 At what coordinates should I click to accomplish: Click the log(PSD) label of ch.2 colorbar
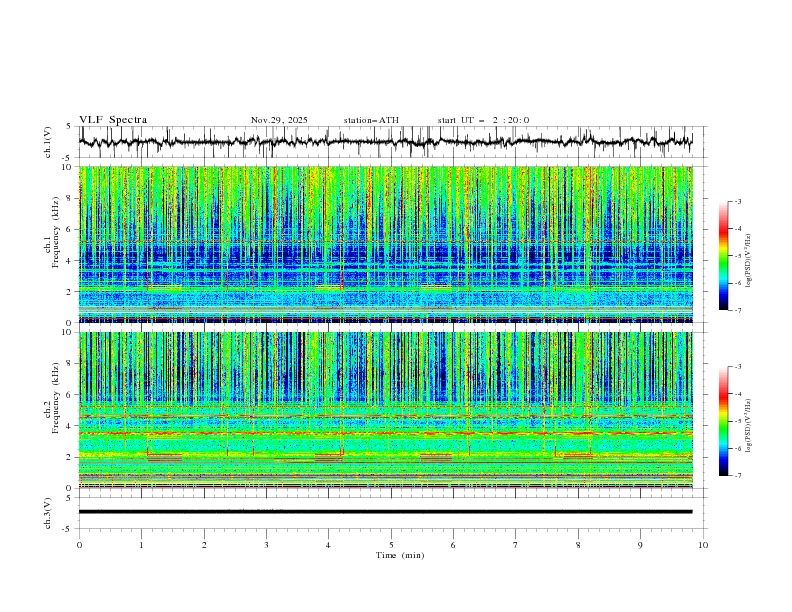click(x=749, y=425)
